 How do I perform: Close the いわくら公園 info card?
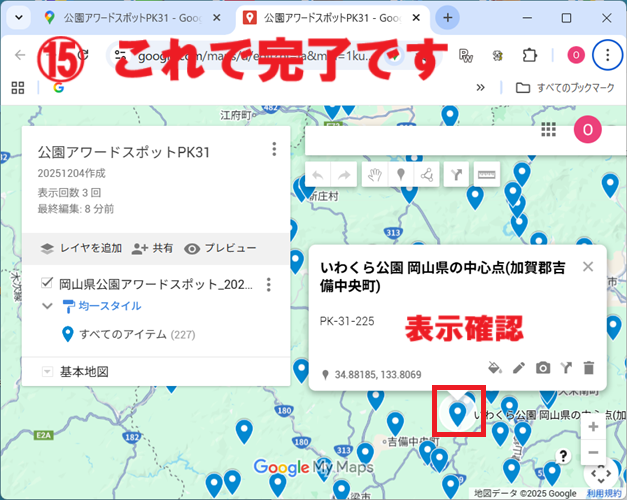(x=588, y=266)
